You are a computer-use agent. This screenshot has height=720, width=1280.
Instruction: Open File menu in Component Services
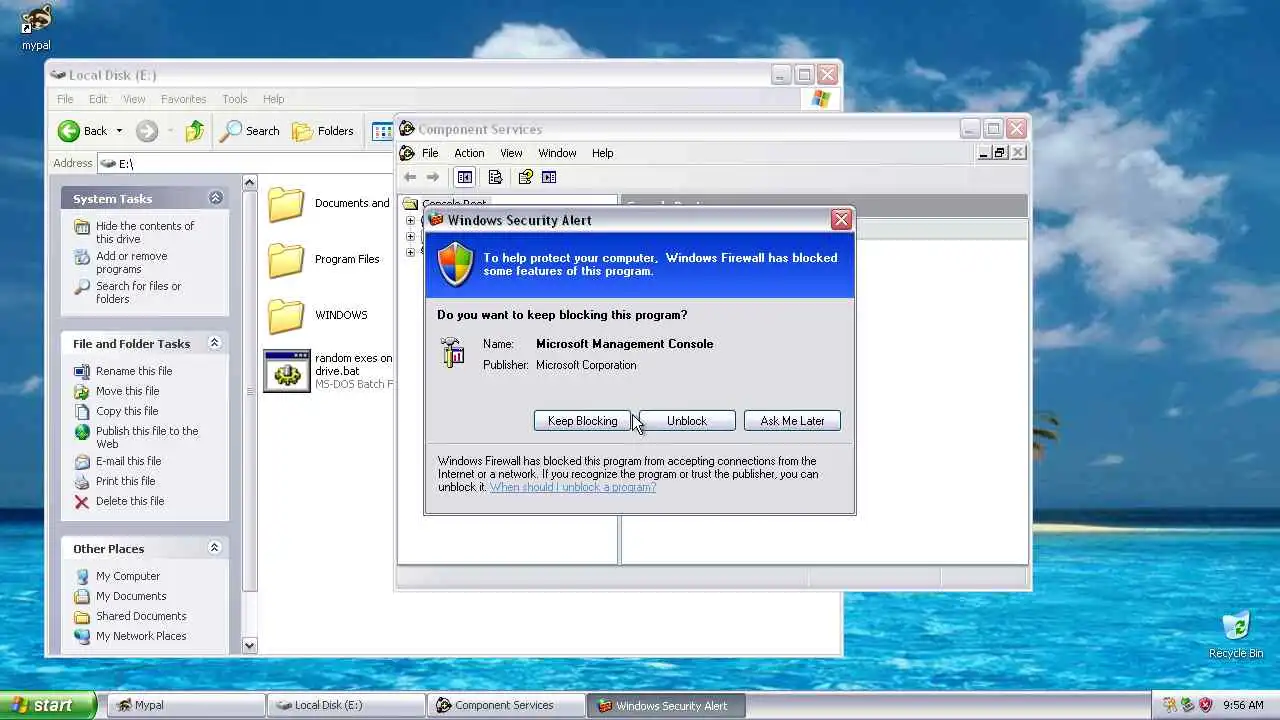(430, 153)
